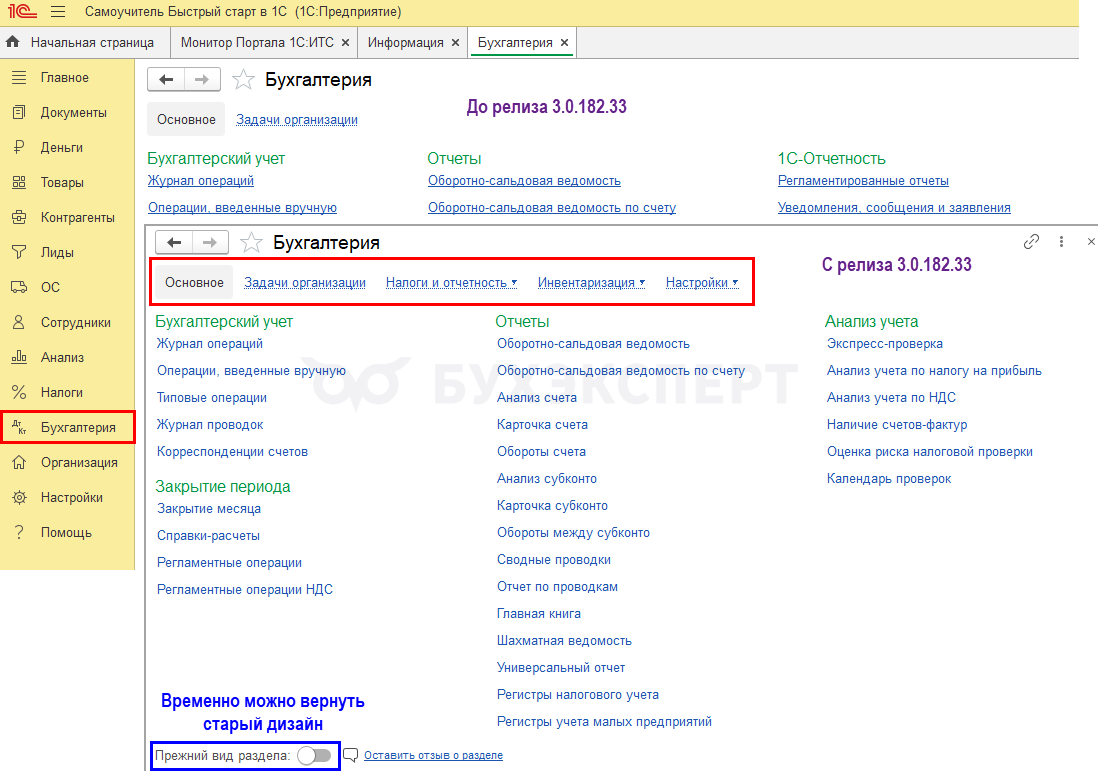The height and width of the screenshot is (771, 1098).
Task: Click the speech bubble feedback icon
Action: [x=351, y=755]
